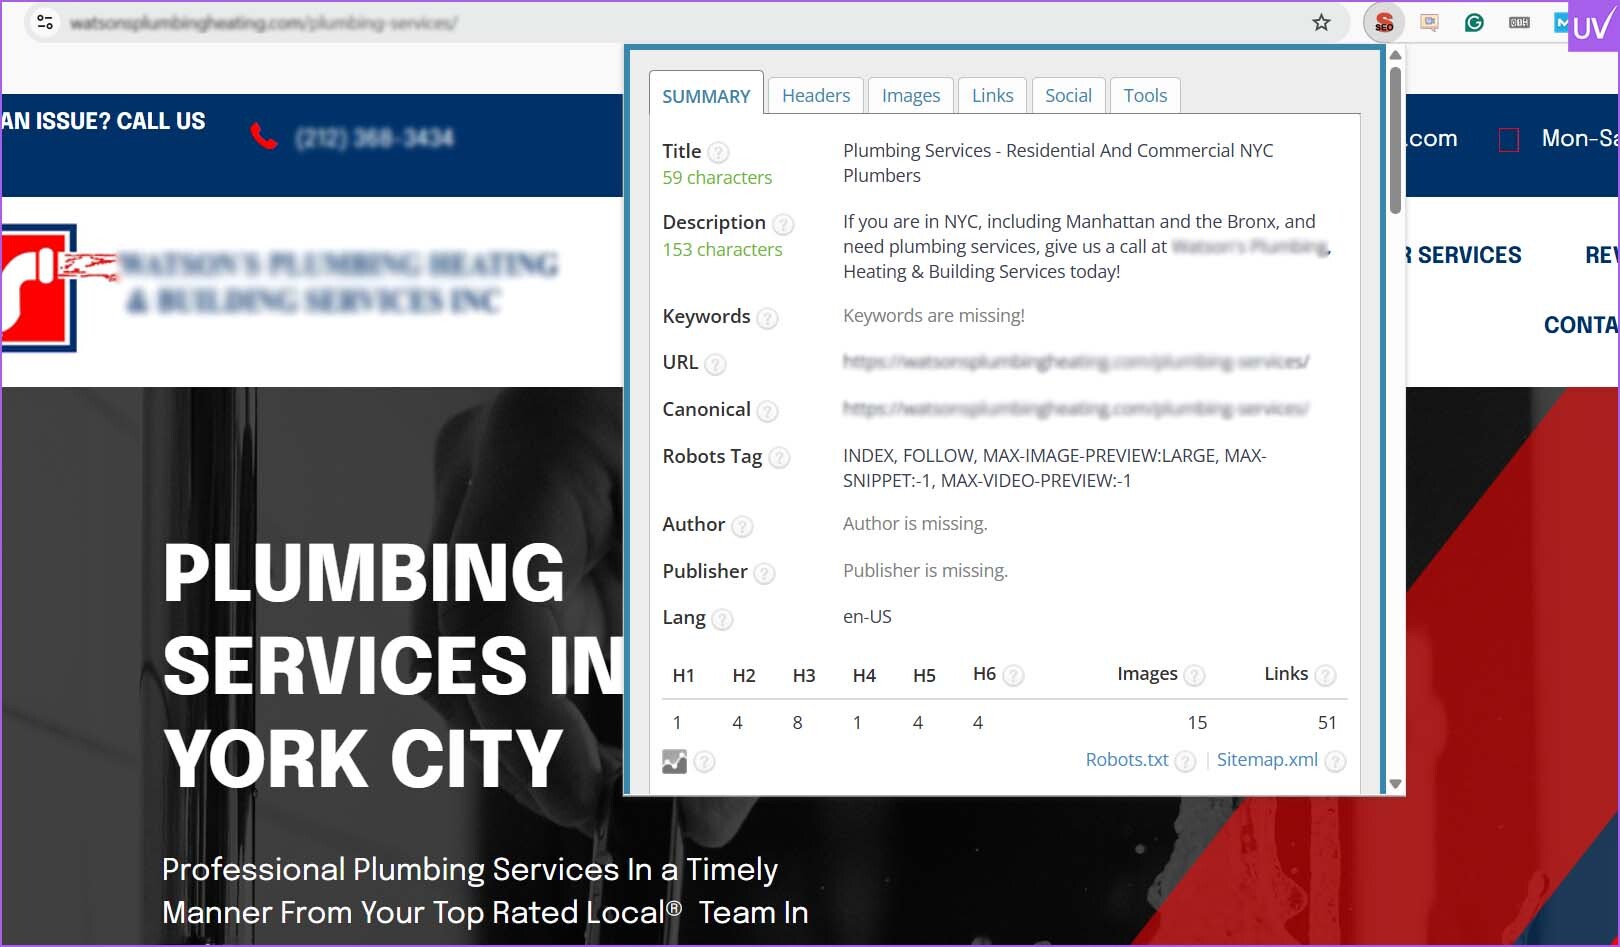Image resolution: width=1620 pixels, height=947 pixels.
Task: Click 'AN ISSUE? CALL US' header text
Action: point(103,122)
